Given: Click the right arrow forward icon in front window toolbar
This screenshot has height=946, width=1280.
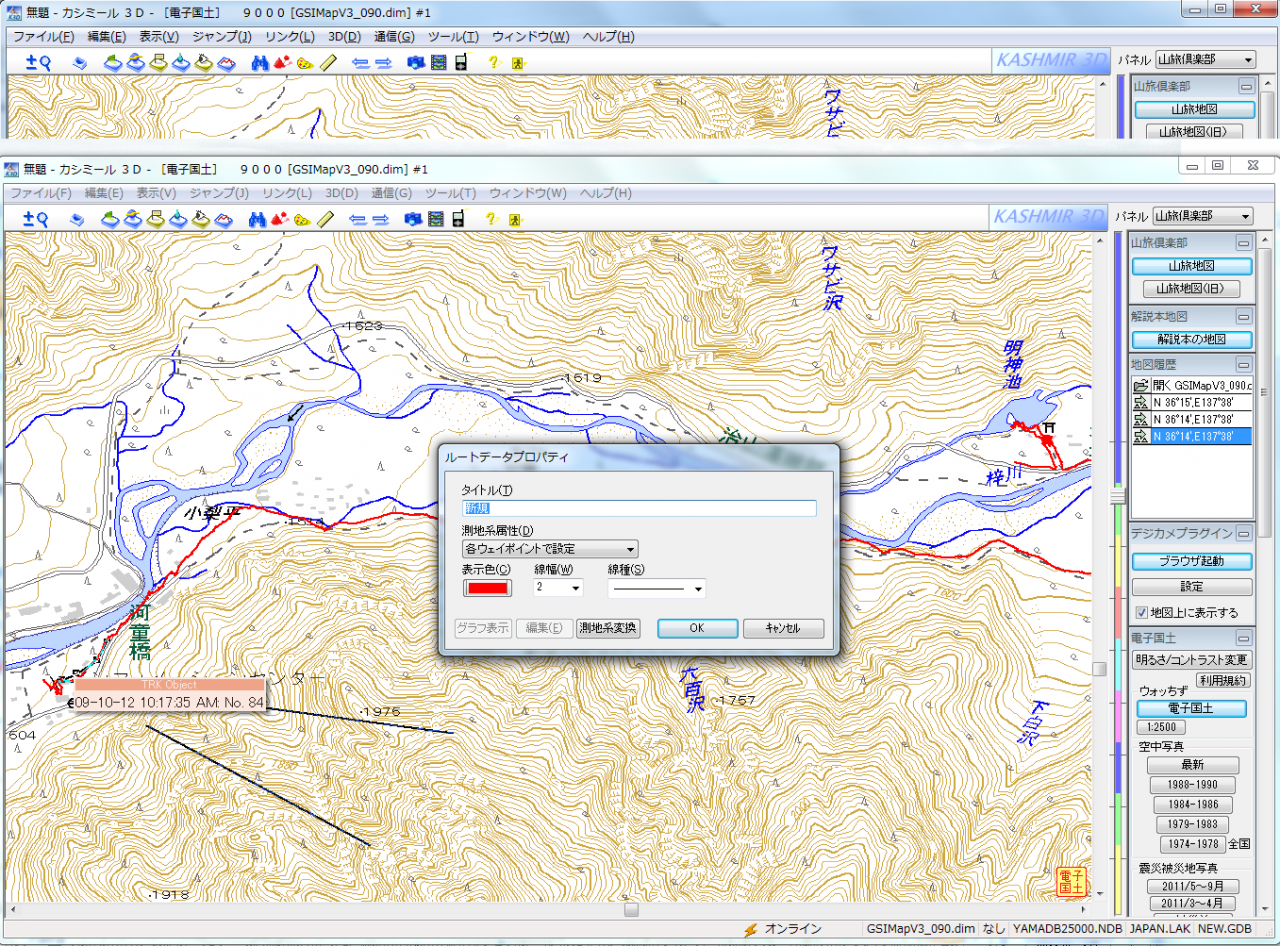Looking at the screenshot, I should pyautogui.click(x=380, y=218).
